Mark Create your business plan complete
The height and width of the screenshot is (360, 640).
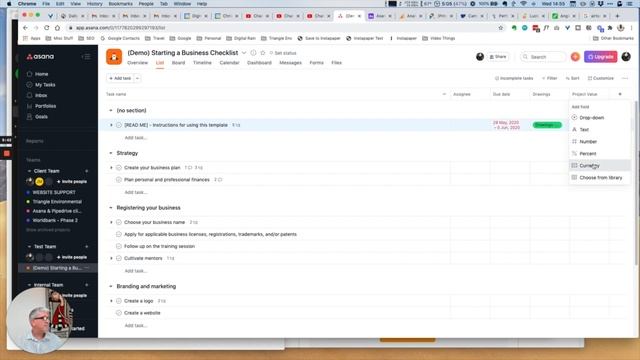pos(119,167)
